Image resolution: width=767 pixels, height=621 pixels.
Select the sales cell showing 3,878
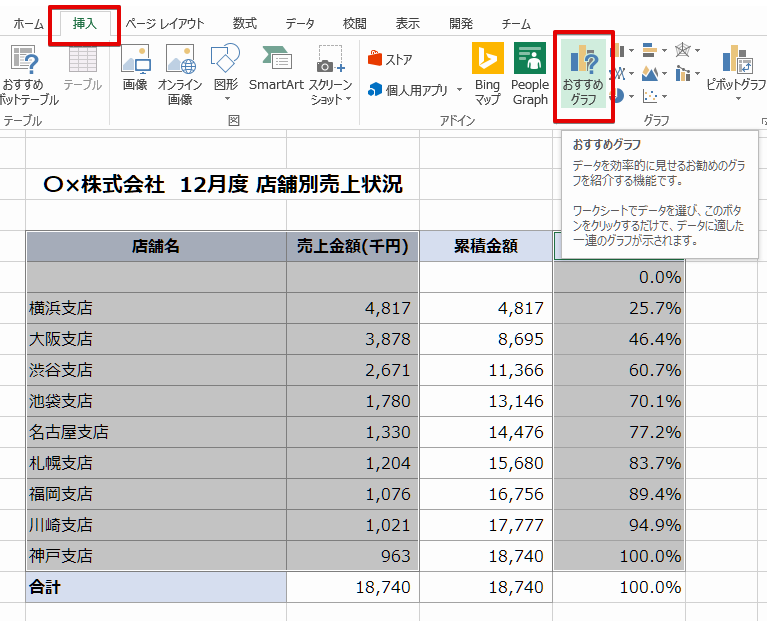(353, 339)
